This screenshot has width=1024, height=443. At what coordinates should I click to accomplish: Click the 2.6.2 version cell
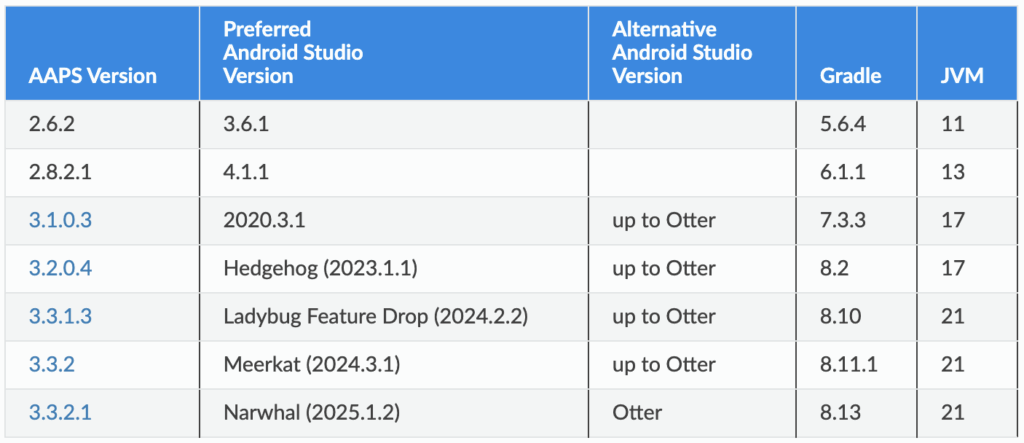tap(53, 124)
